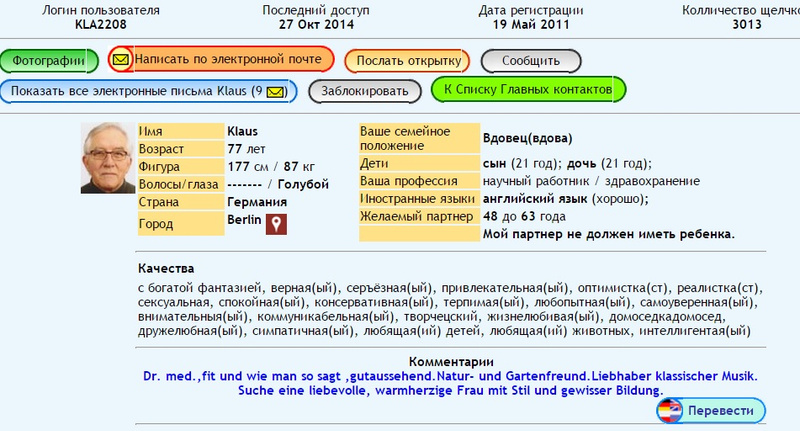Click last access date 27 Окт 2014
The height and width of the screenshot is (431, 800).
[316, 24]
